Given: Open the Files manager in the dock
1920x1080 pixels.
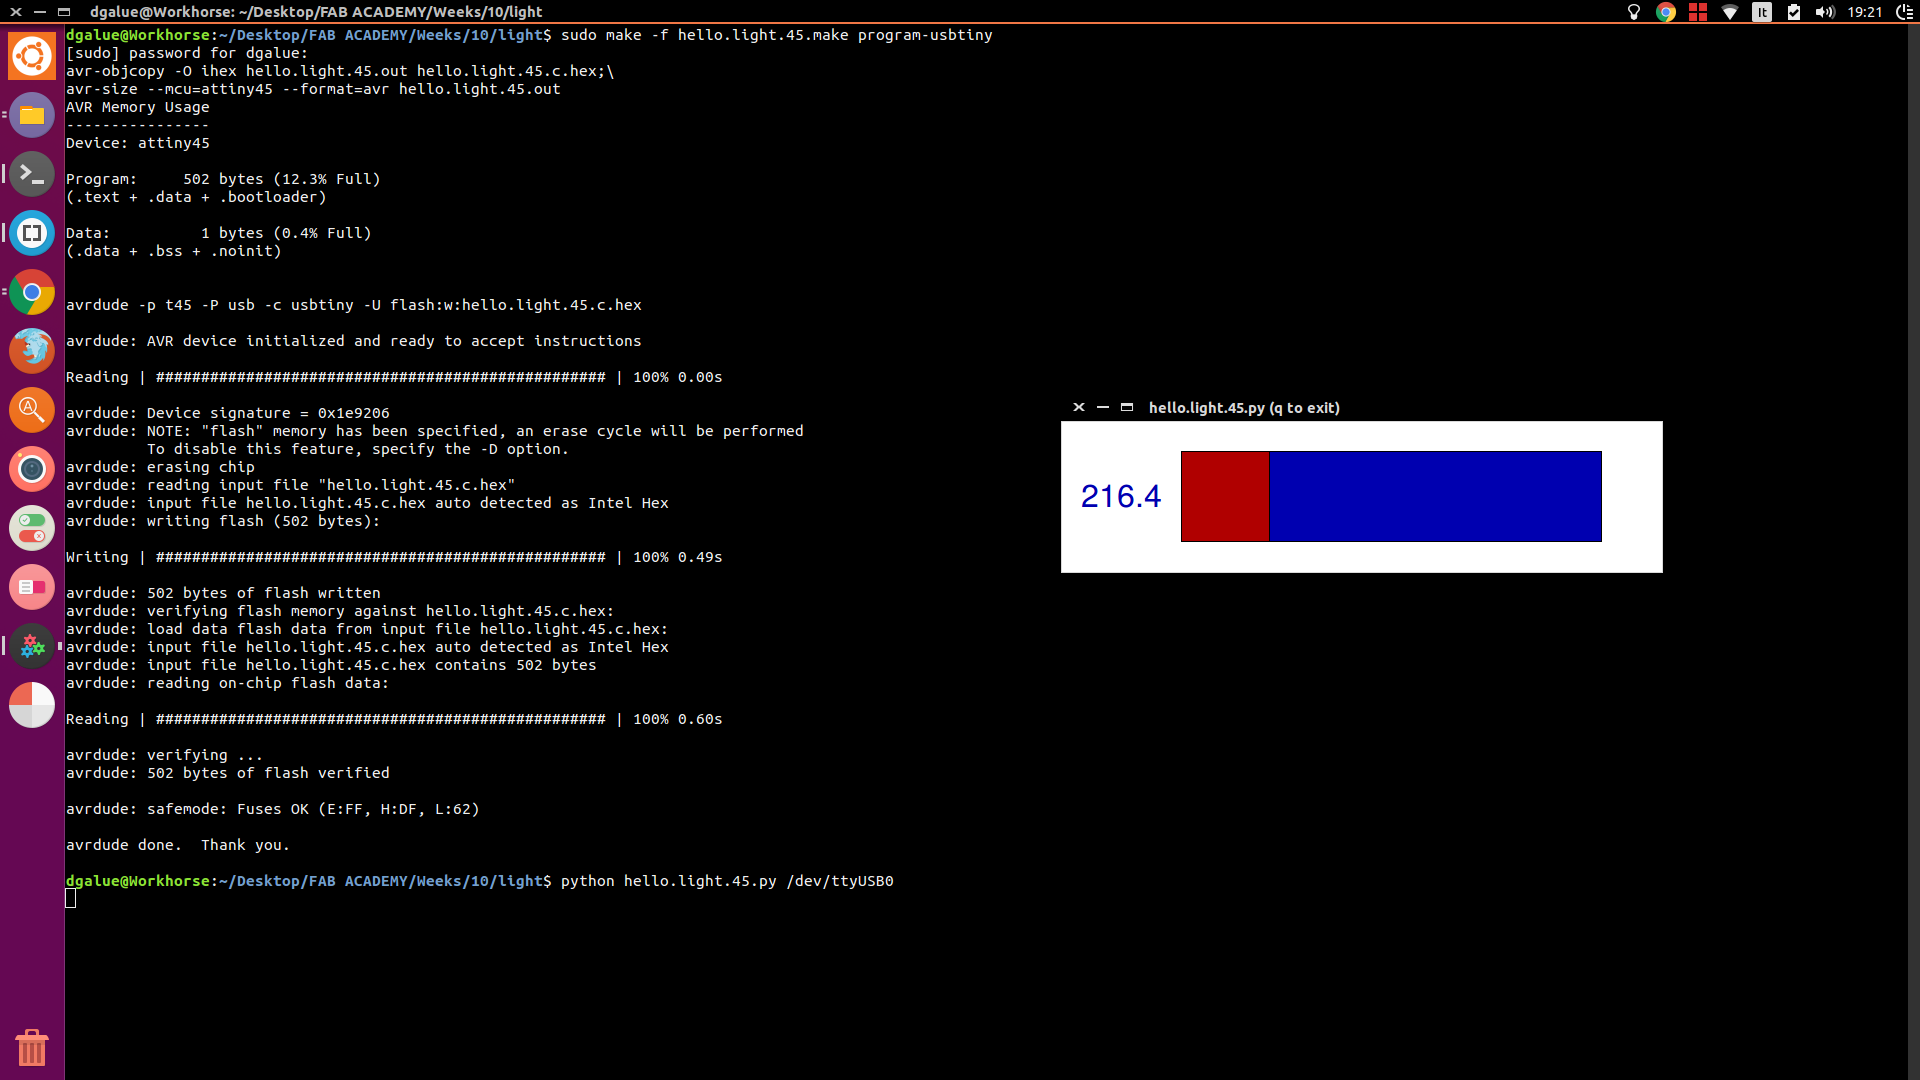Looking at the screenshot, I should coord(32,115).
